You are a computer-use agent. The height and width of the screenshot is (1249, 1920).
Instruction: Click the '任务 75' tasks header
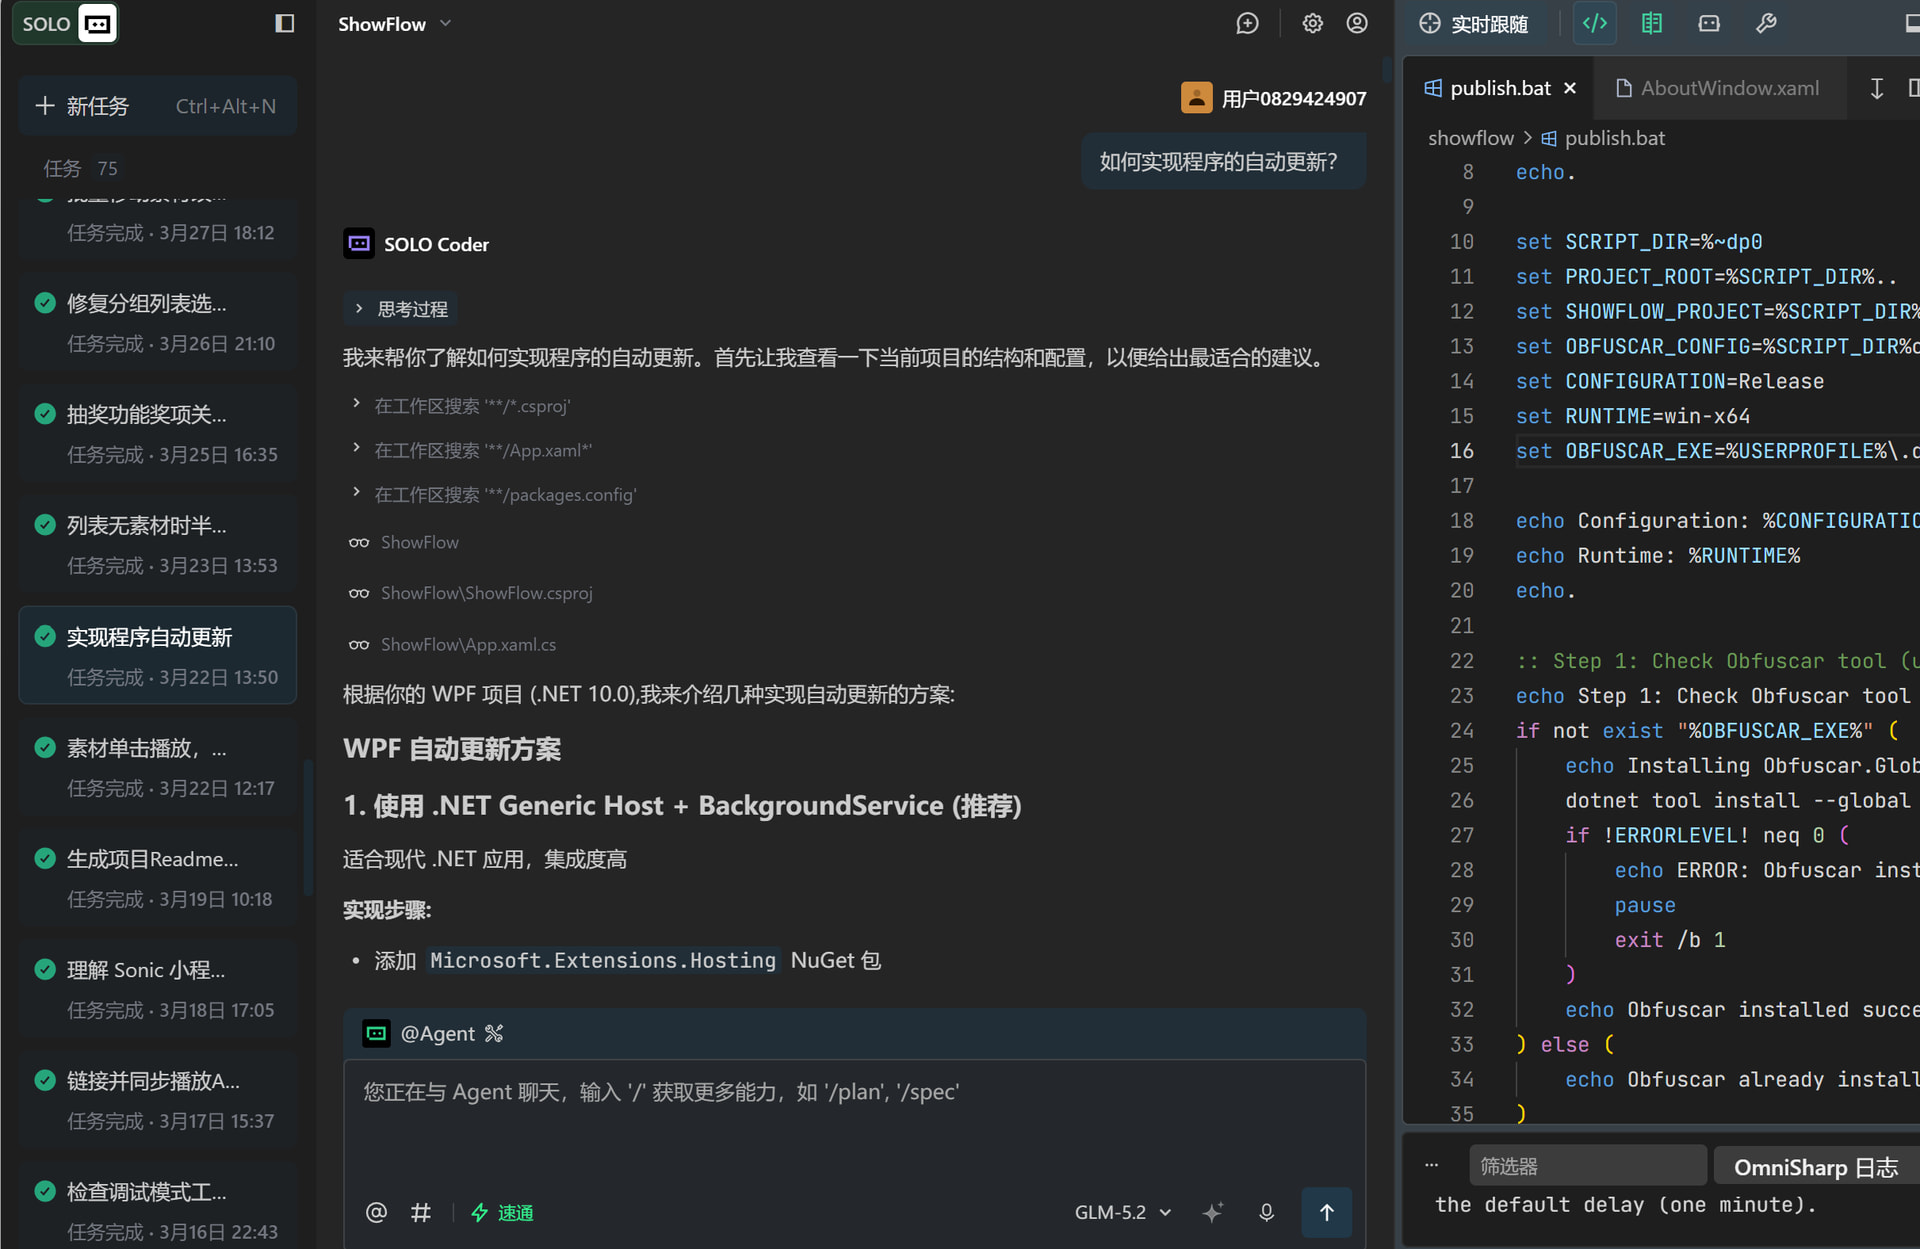click(80, 168)
